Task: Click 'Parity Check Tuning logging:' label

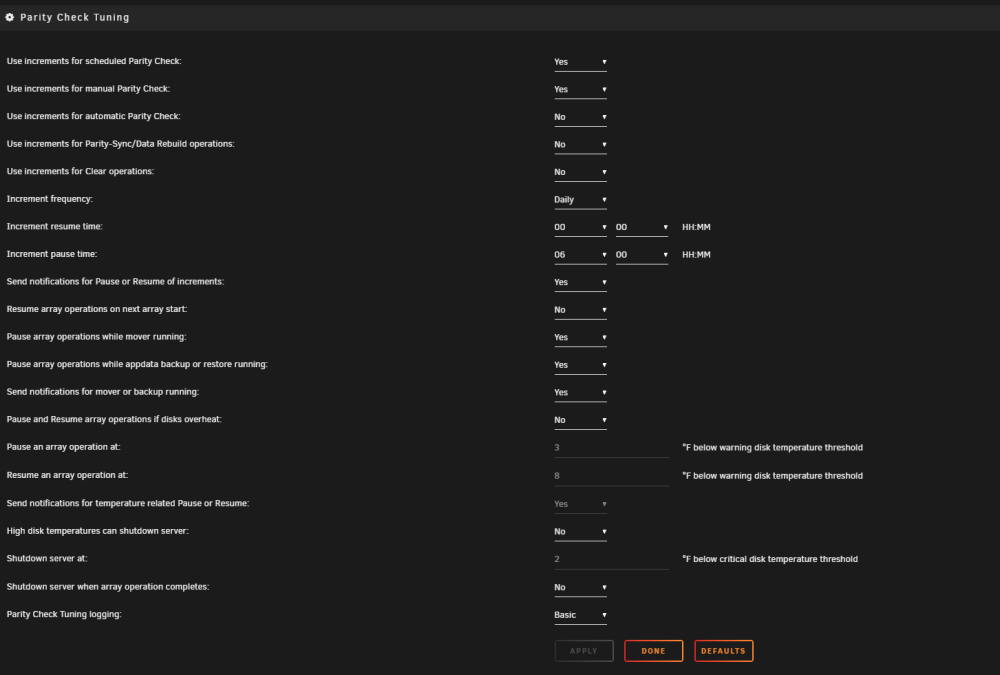Action: [64, 614]
